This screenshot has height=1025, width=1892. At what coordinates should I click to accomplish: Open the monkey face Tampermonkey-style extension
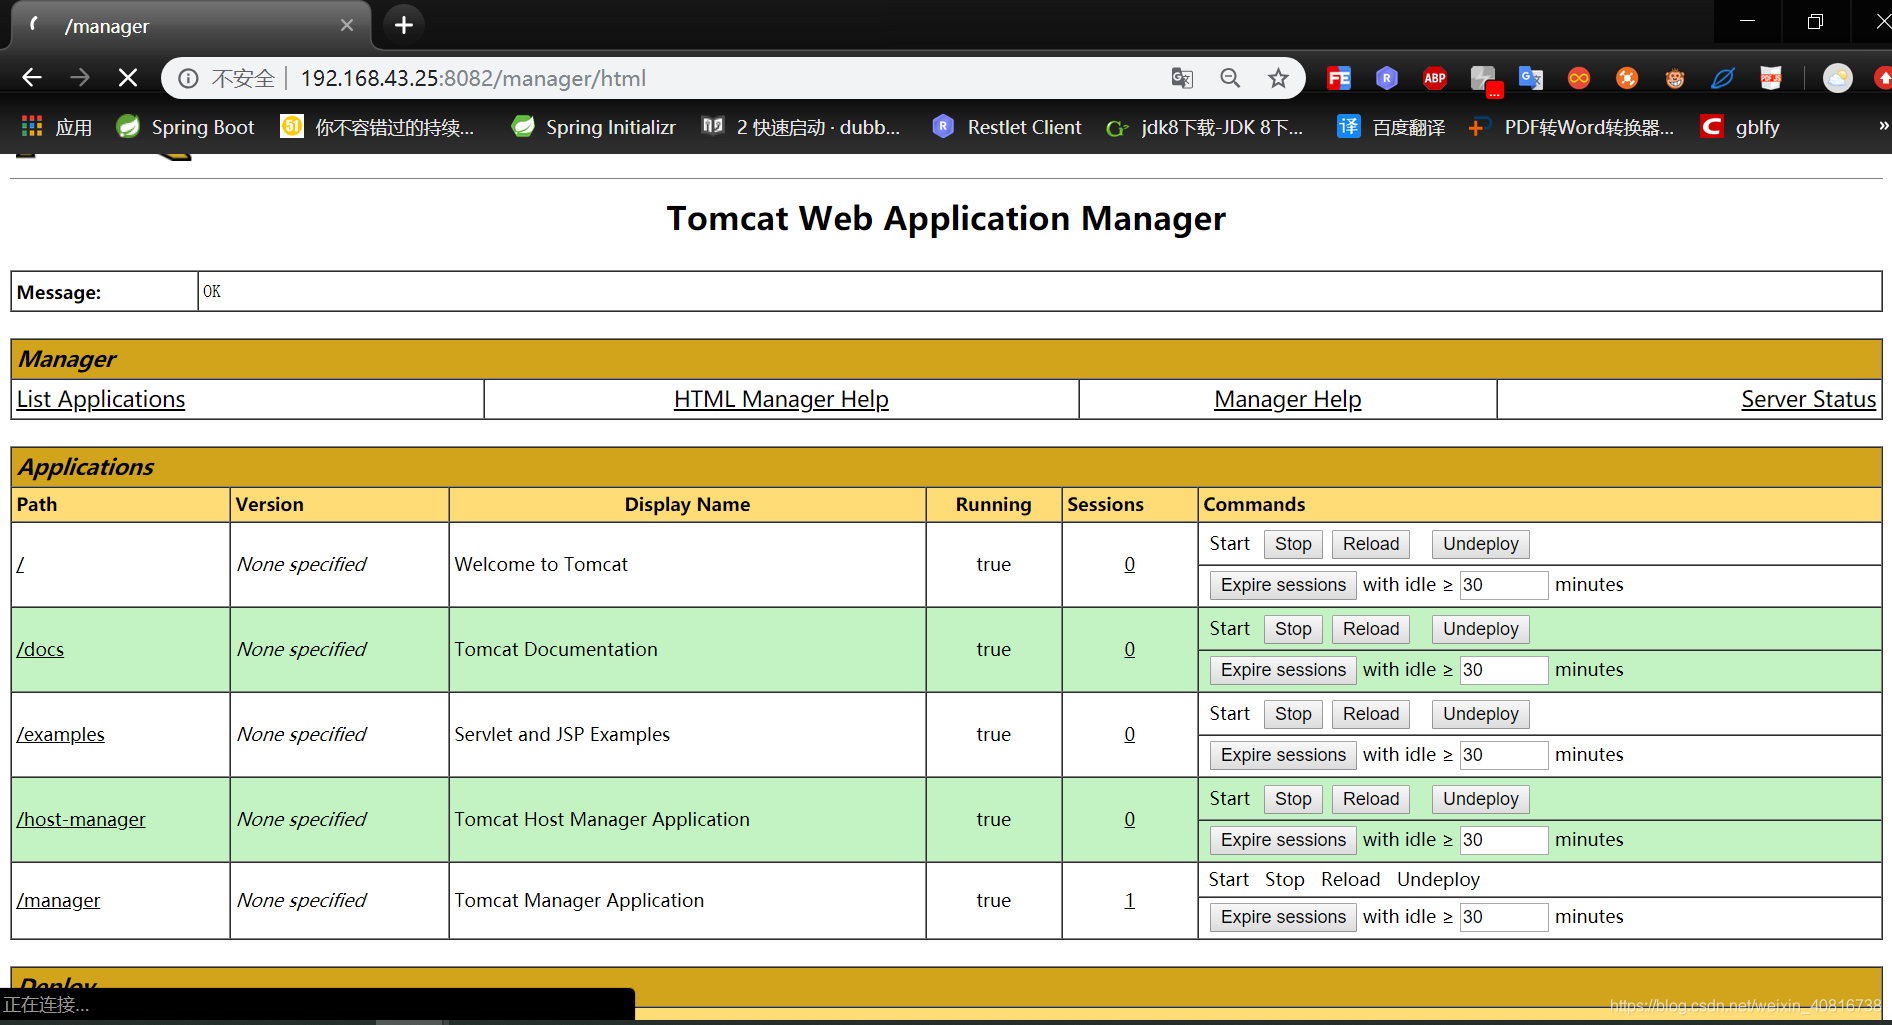(1675, 78)
